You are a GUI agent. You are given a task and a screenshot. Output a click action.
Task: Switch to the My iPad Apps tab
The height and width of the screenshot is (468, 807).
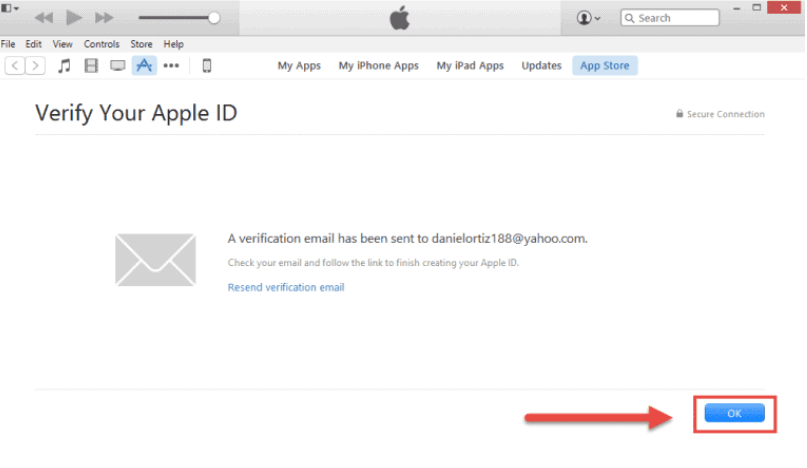(x=470, y=66)
